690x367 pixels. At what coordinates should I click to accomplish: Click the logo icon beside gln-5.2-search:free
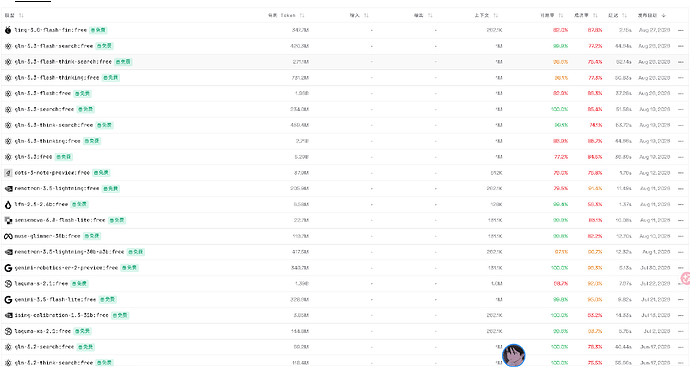[x=8, y=347]
